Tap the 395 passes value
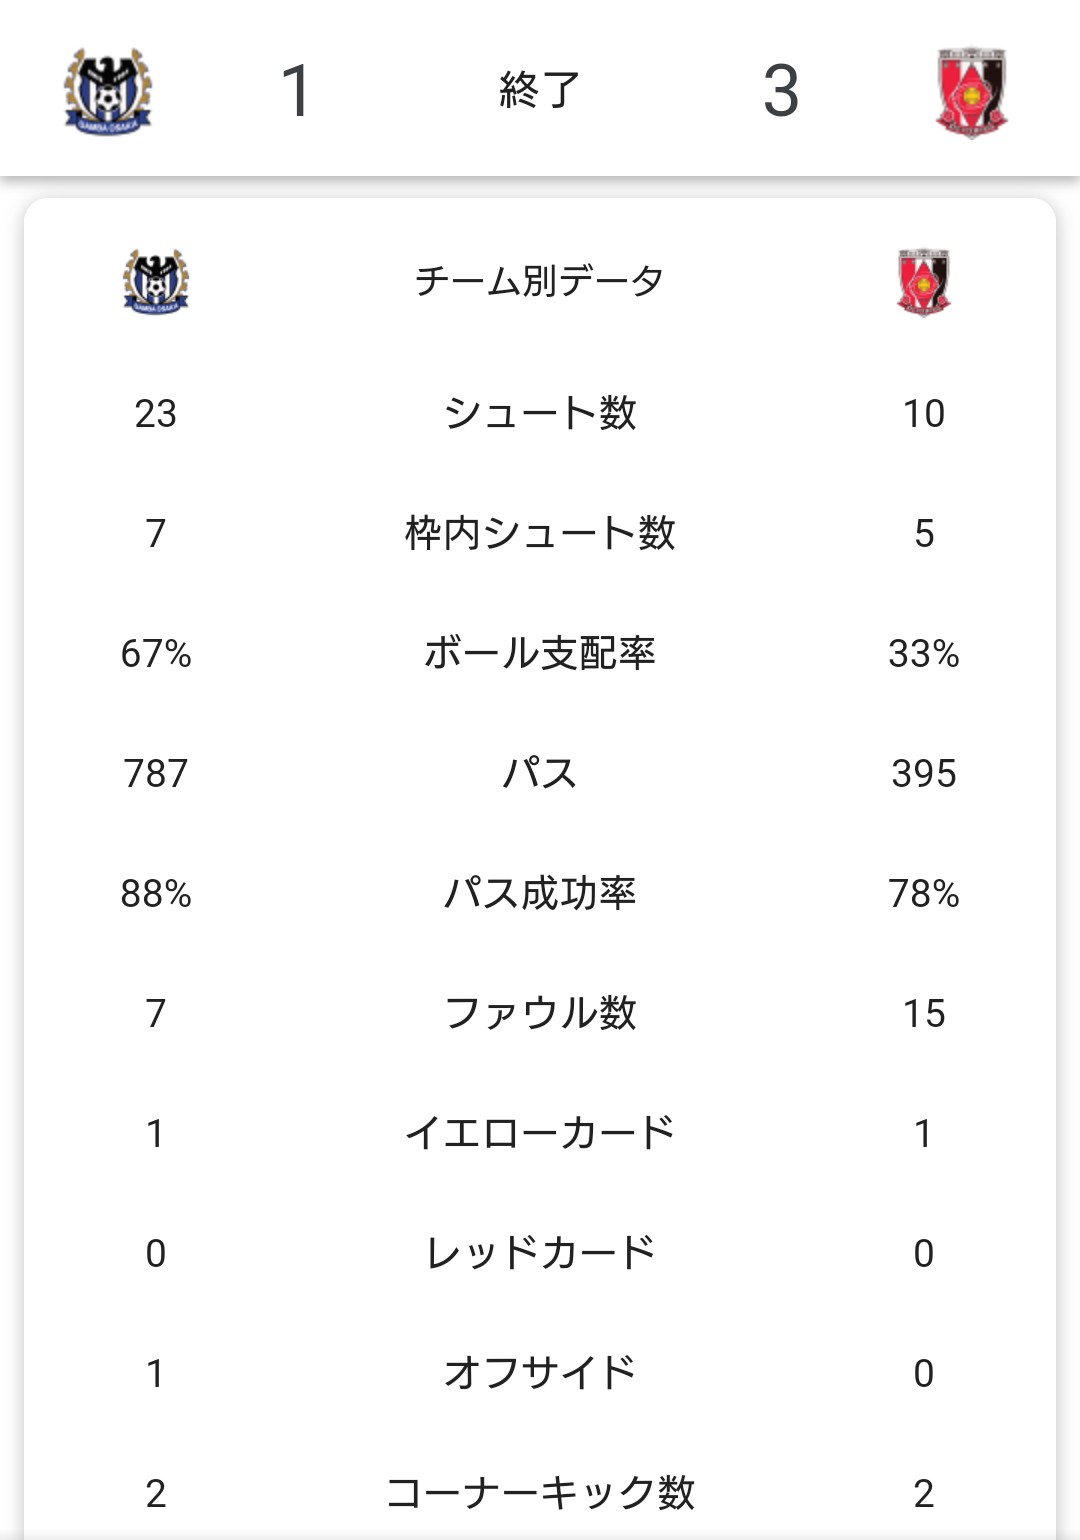1080x1540 pixels. [x=923, y=773]
